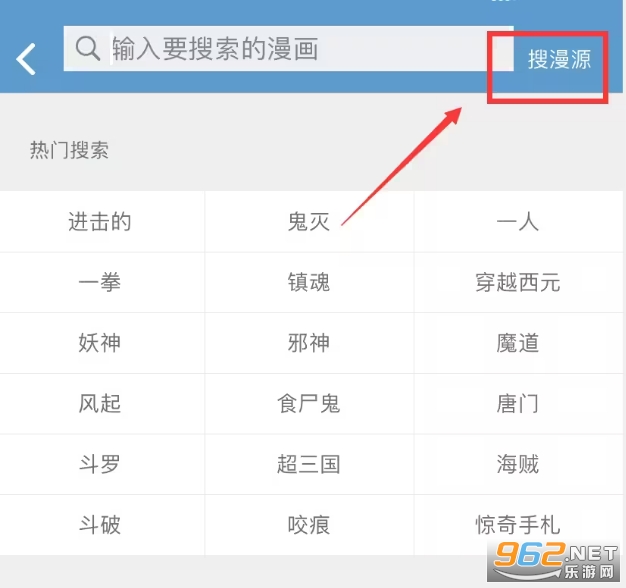Select hot search 进击的
This screenshot has width=626, height=588.
pyautogui.click(x=99, y=222)
